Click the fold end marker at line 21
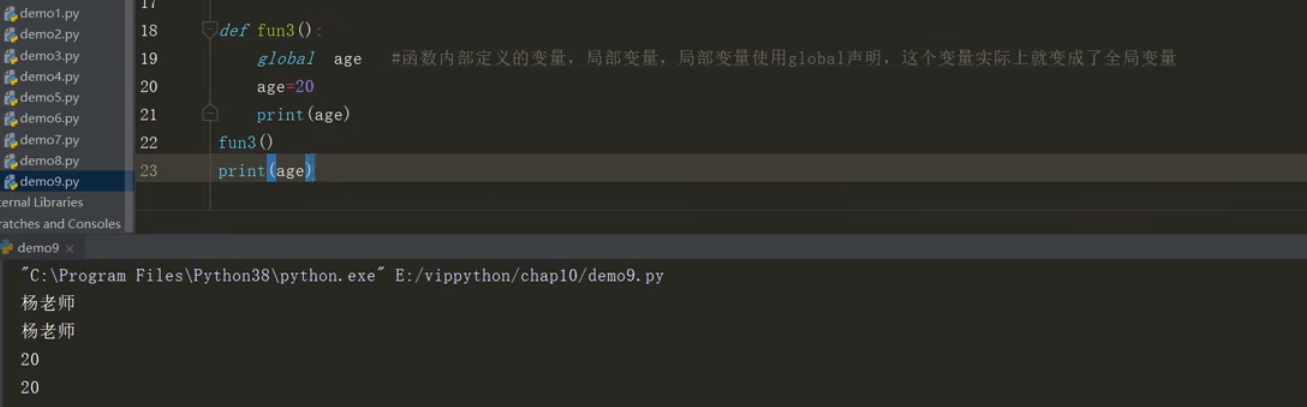Screen dimensions: 1307x407 pos(210,113)
